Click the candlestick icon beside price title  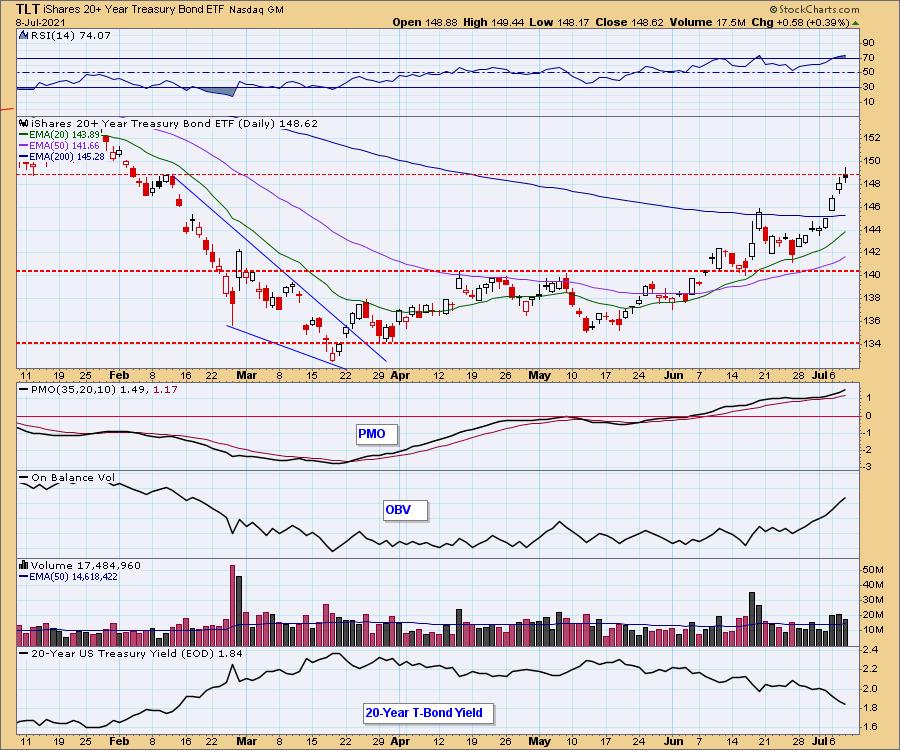[x=24, y=123]
